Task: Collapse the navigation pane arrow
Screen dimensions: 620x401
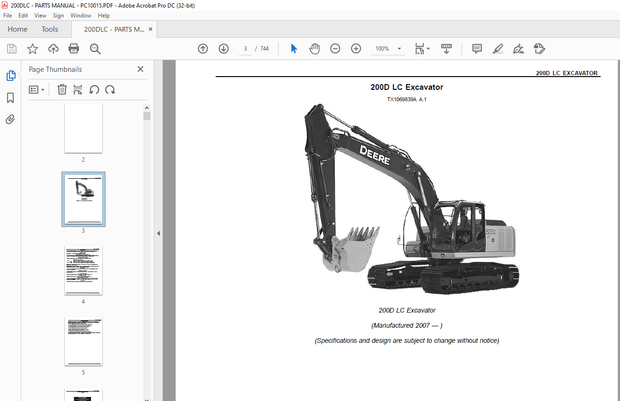Action: (x=159, y=233)
